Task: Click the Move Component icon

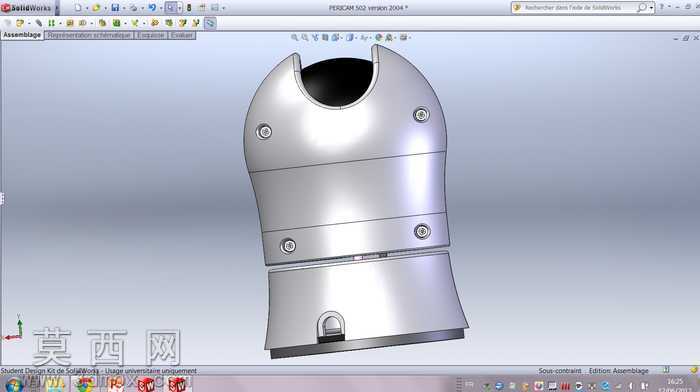Action: tap(83, 23)
